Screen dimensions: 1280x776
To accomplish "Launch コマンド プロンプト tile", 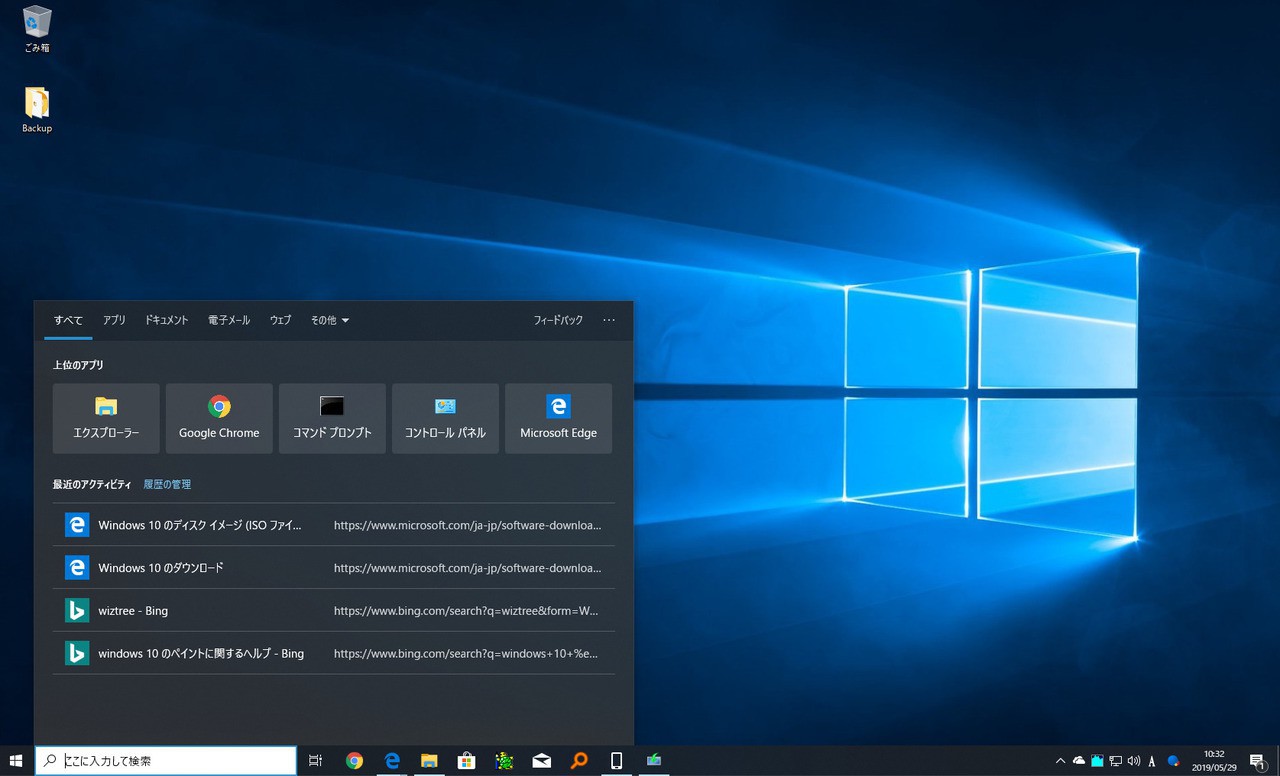I will click(x=332, y=418).
